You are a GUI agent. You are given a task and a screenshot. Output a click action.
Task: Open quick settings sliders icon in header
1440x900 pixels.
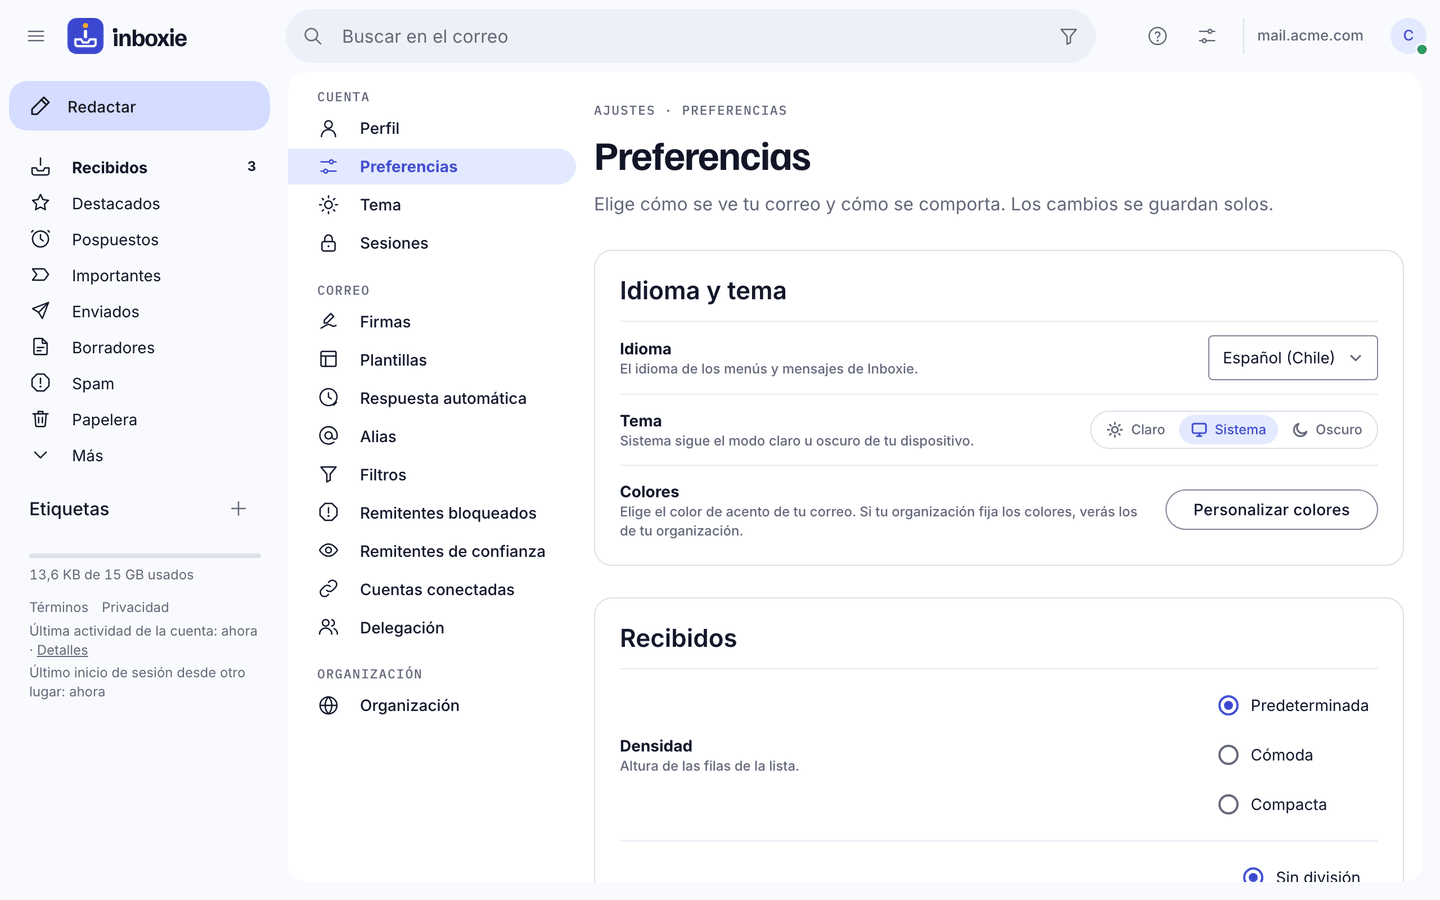point(1207,36)
